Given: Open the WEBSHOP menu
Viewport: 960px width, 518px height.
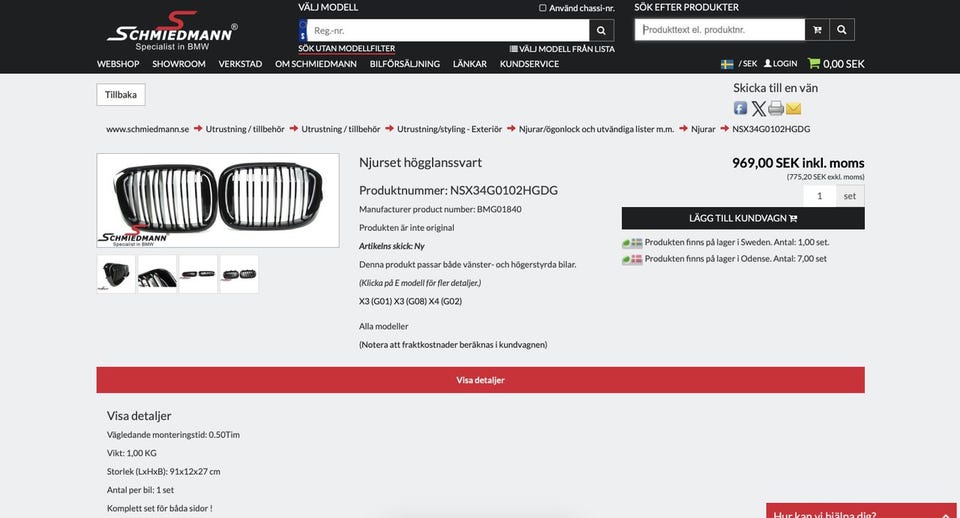Looking at the screenshot, I should pyautogui.click(x=118, y=64).
